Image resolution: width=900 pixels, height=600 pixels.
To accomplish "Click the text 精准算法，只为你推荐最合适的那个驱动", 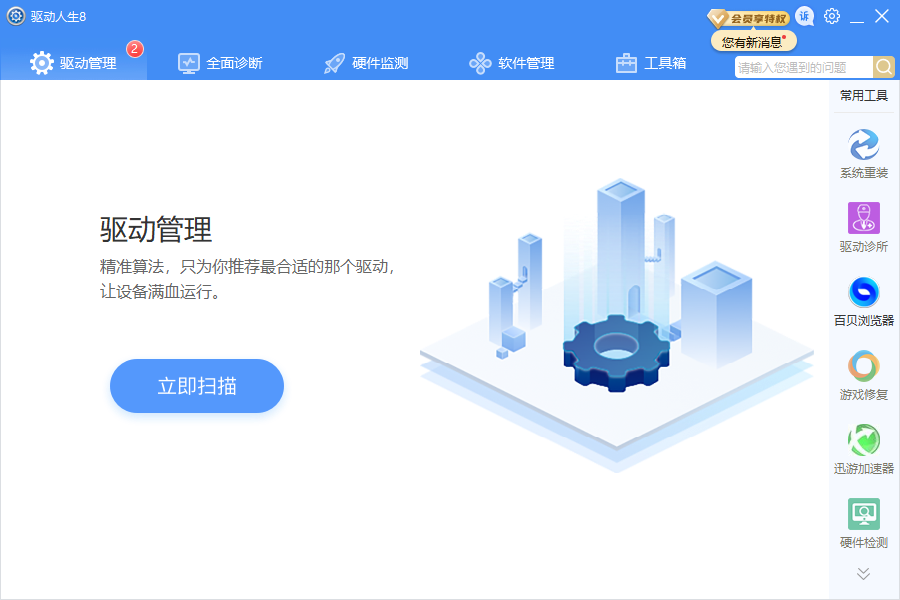I will tap(247, 266).
